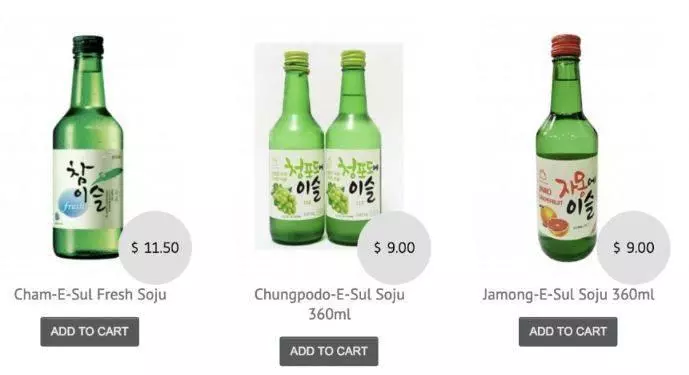689x375 pixels.
Task: Click the green grape illustration on left bottle
Action: [284, 200]
